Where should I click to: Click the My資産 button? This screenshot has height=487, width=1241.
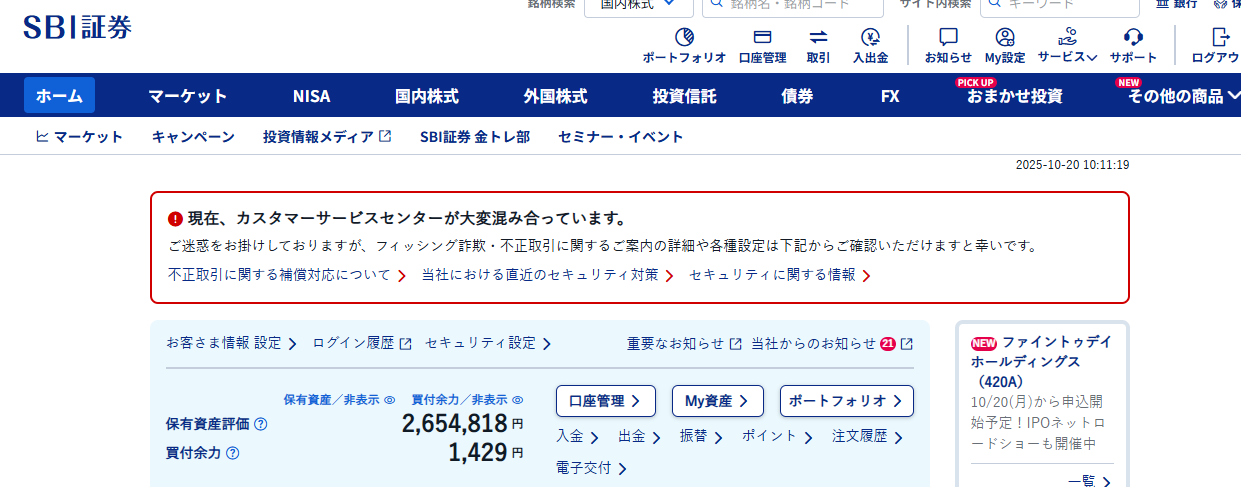[717, 401]
